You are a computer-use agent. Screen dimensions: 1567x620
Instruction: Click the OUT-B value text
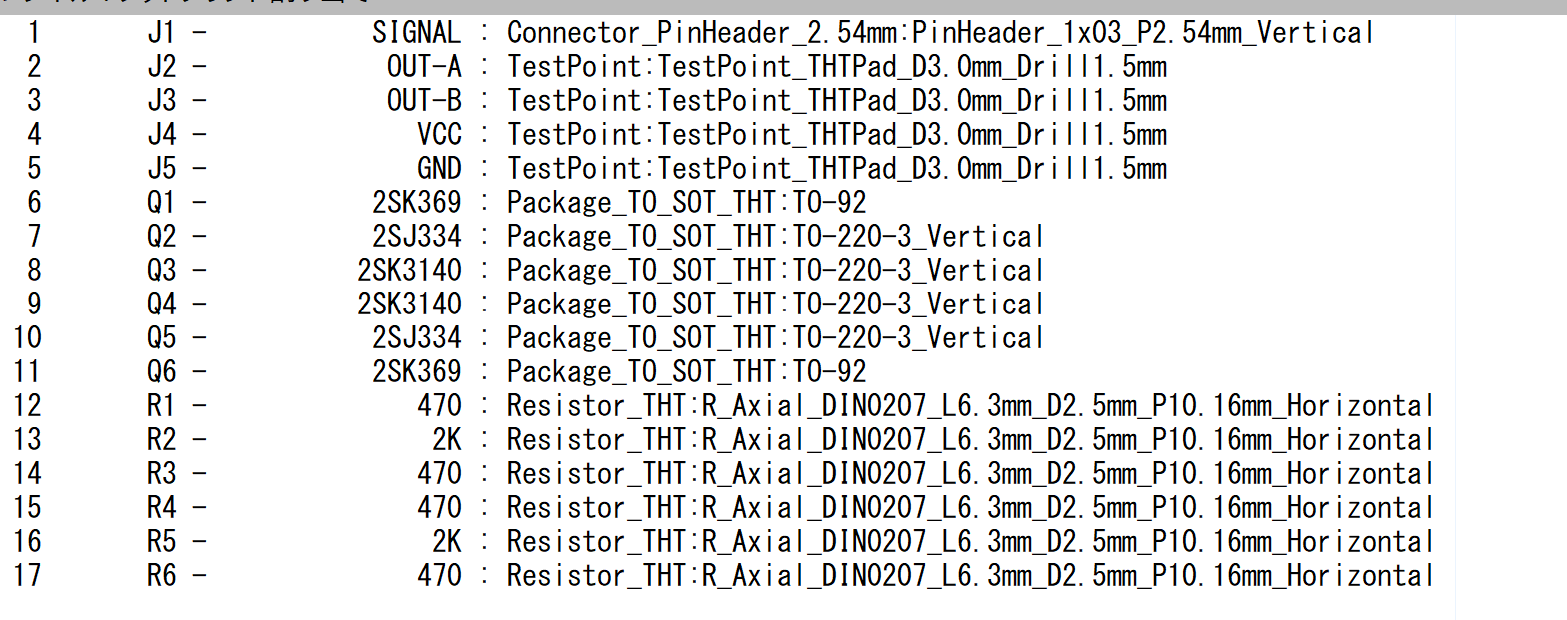click(424, 101)
